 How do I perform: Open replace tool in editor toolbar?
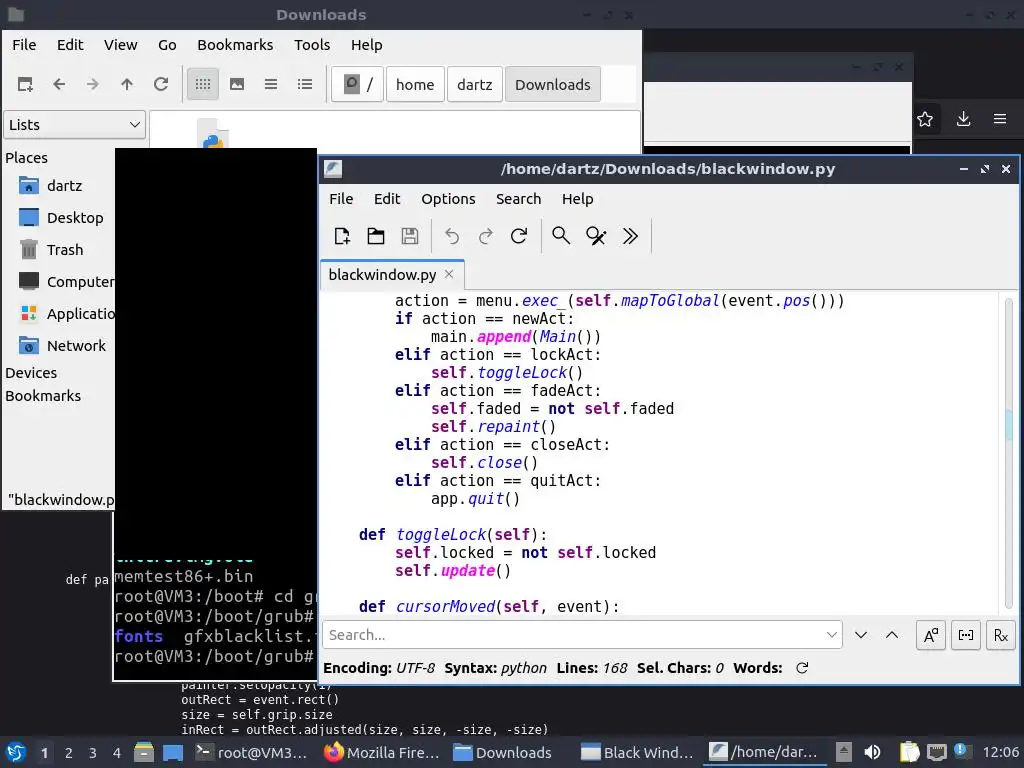tap(596, 236)
